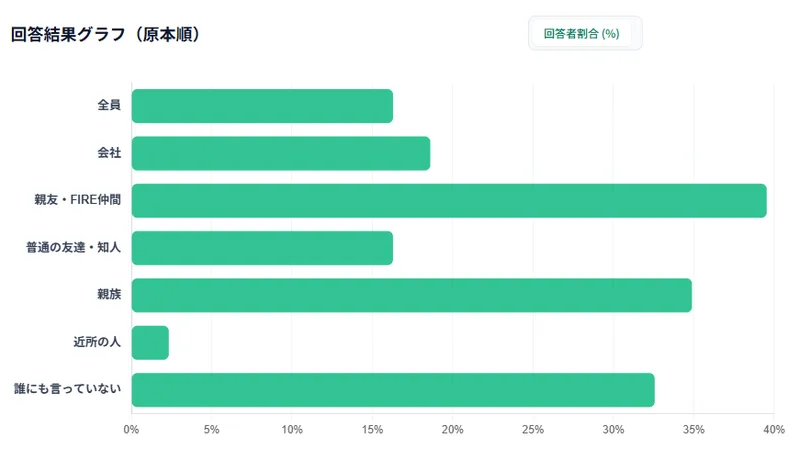Screen dimensions: 800x449
Task: Click the 親友・FIRE仲間 bar
Action: pos(449,201)
